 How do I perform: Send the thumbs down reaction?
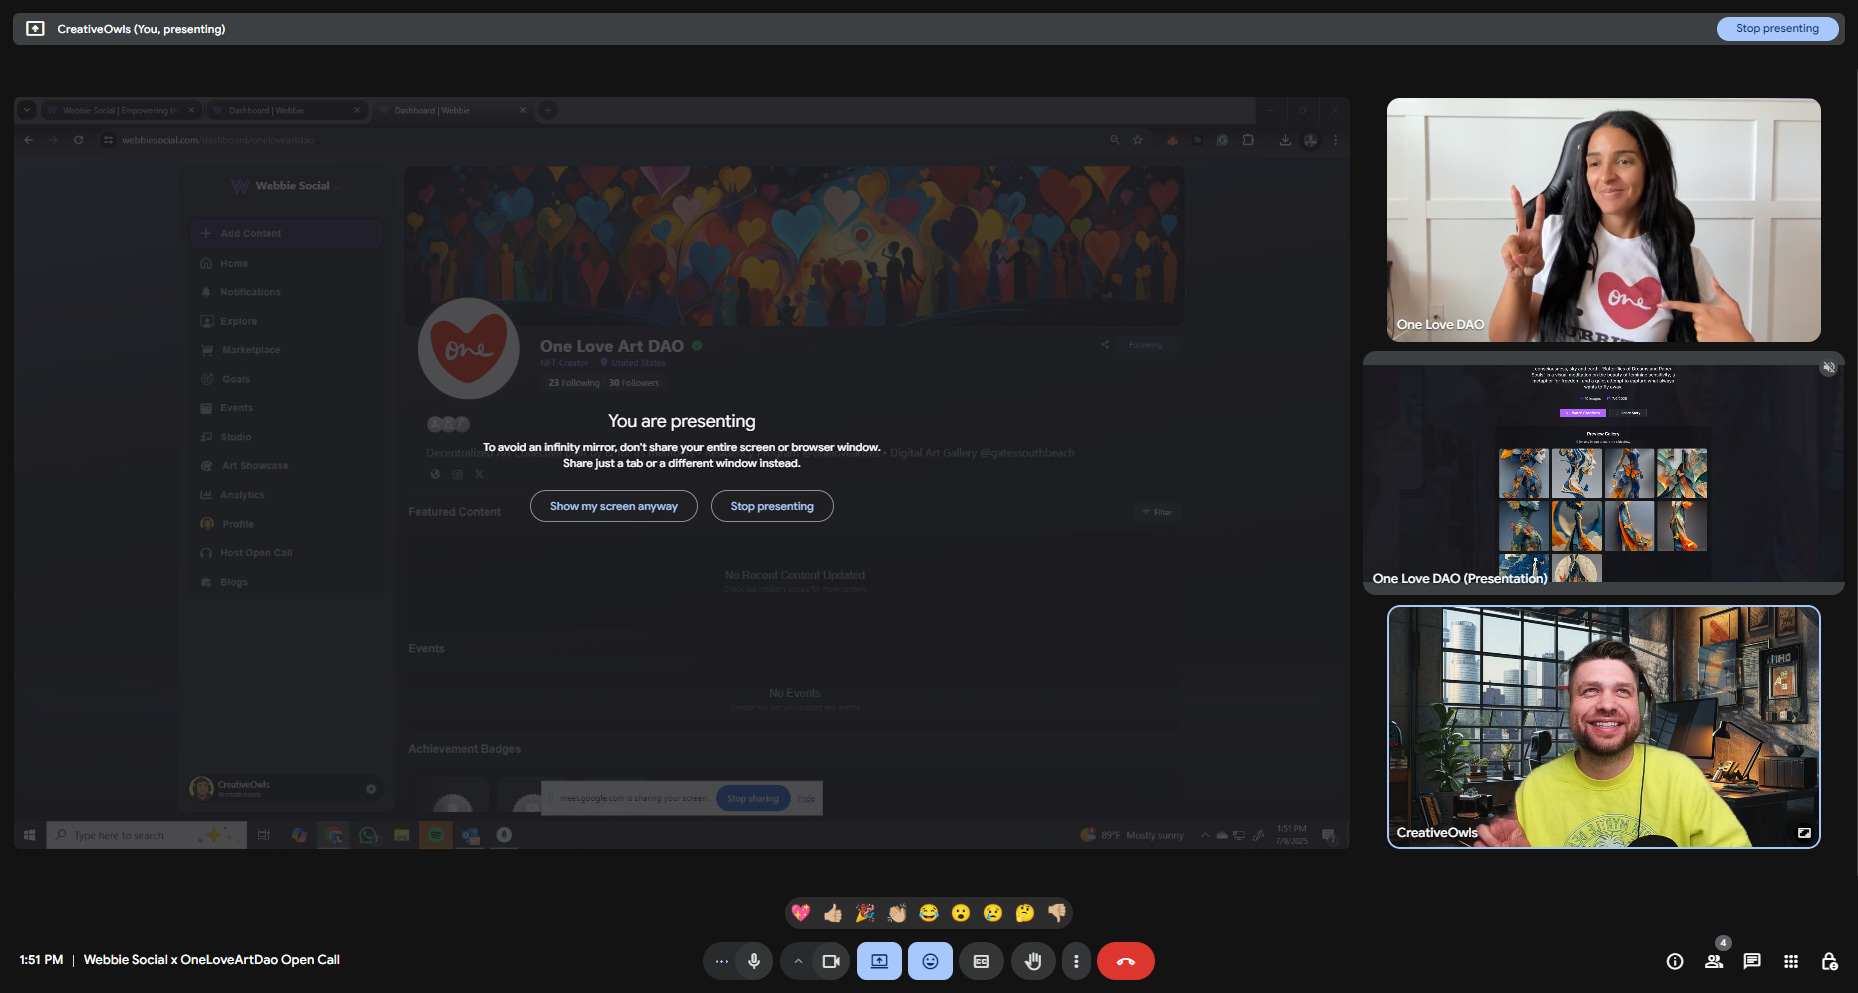tap(1057, 912)
